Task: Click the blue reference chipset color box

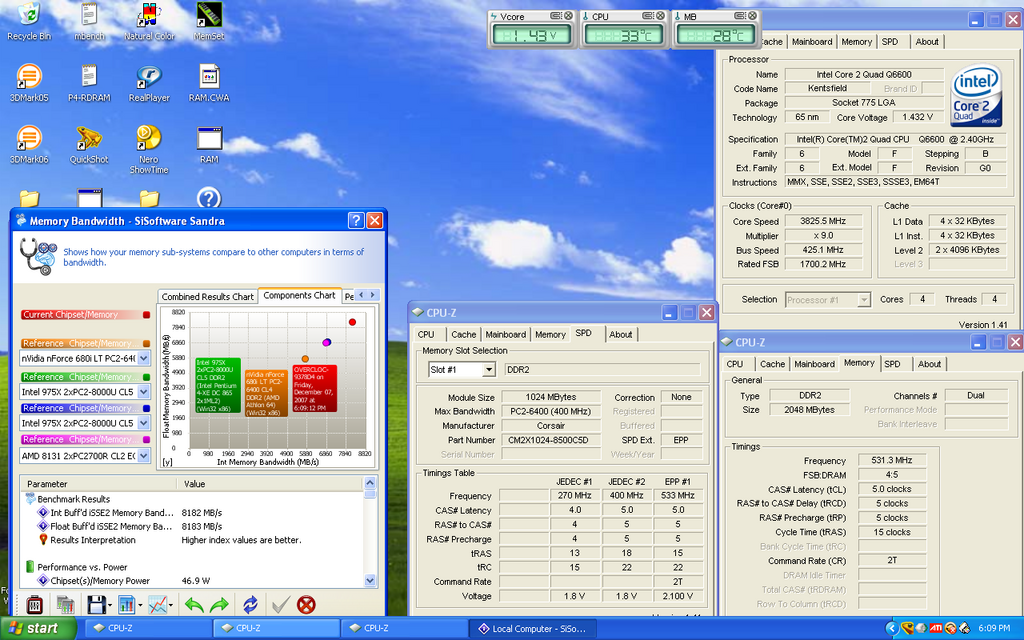Action: [x=146, y=408]
